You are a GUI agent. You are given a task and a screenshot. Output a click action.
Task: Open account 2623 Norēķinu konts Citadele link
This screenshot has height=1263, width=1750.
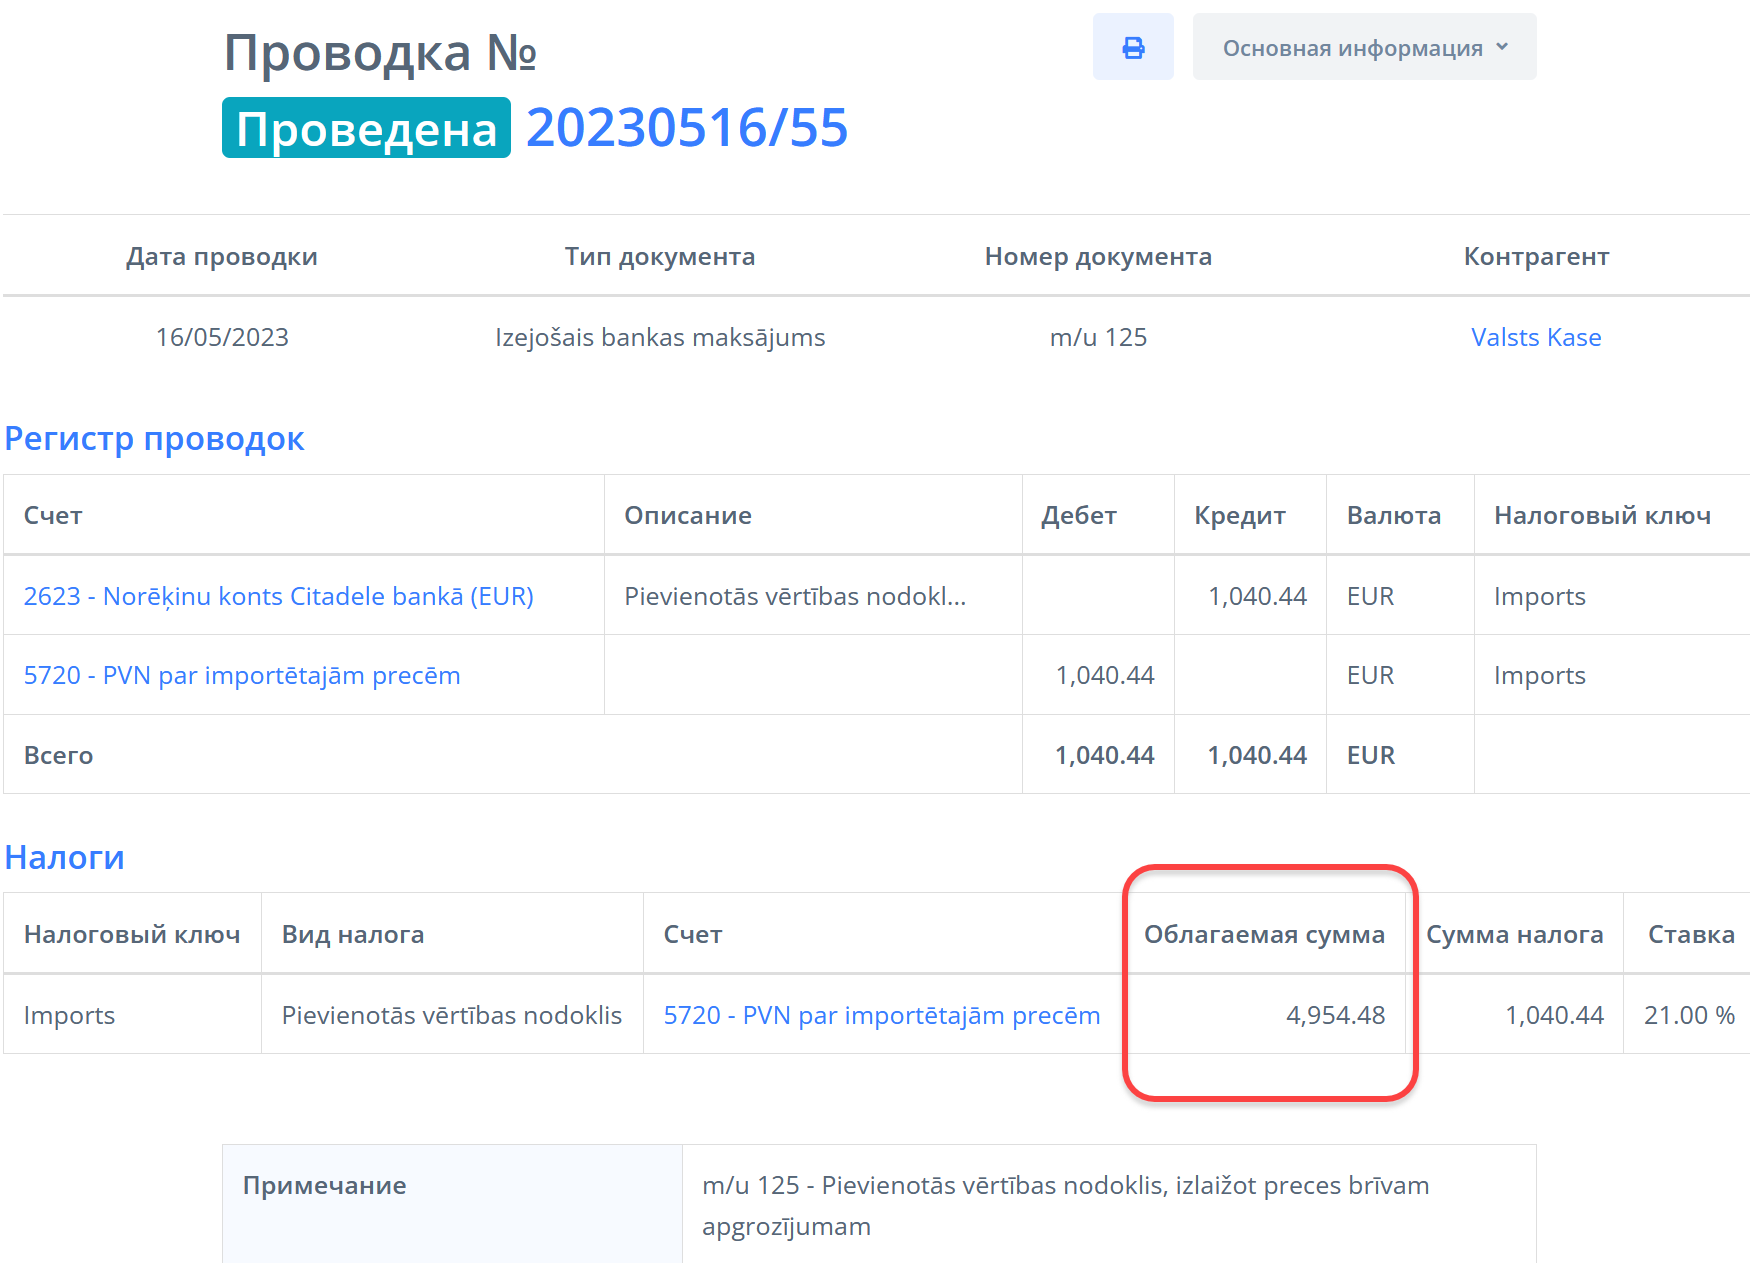[x=278, y=596]
